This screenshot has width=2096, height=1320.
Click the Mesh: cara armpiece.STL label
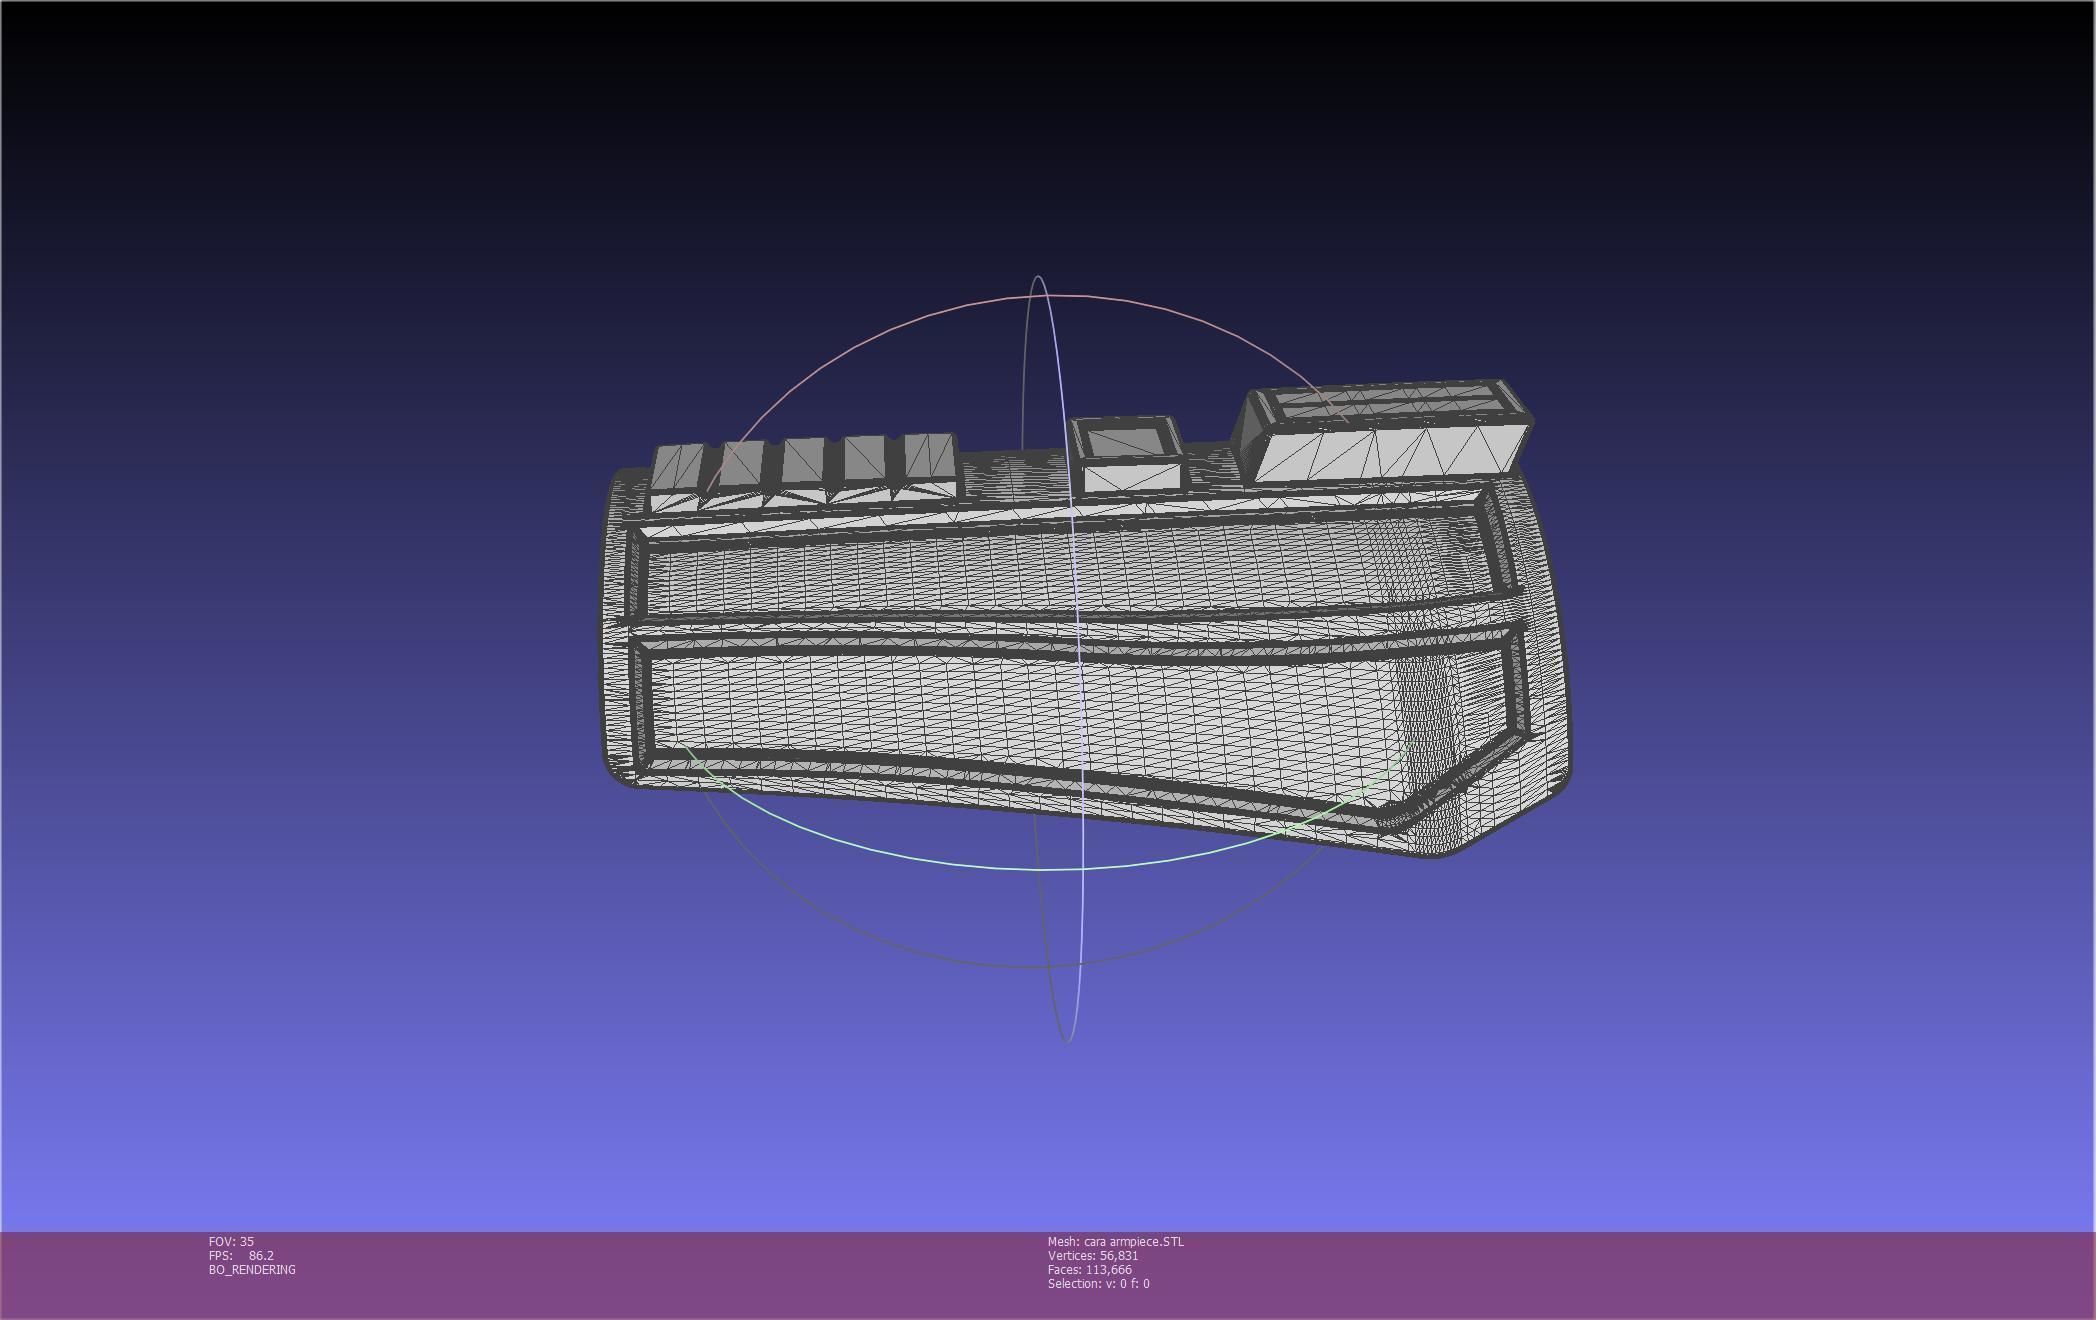pos(1115,1241)
